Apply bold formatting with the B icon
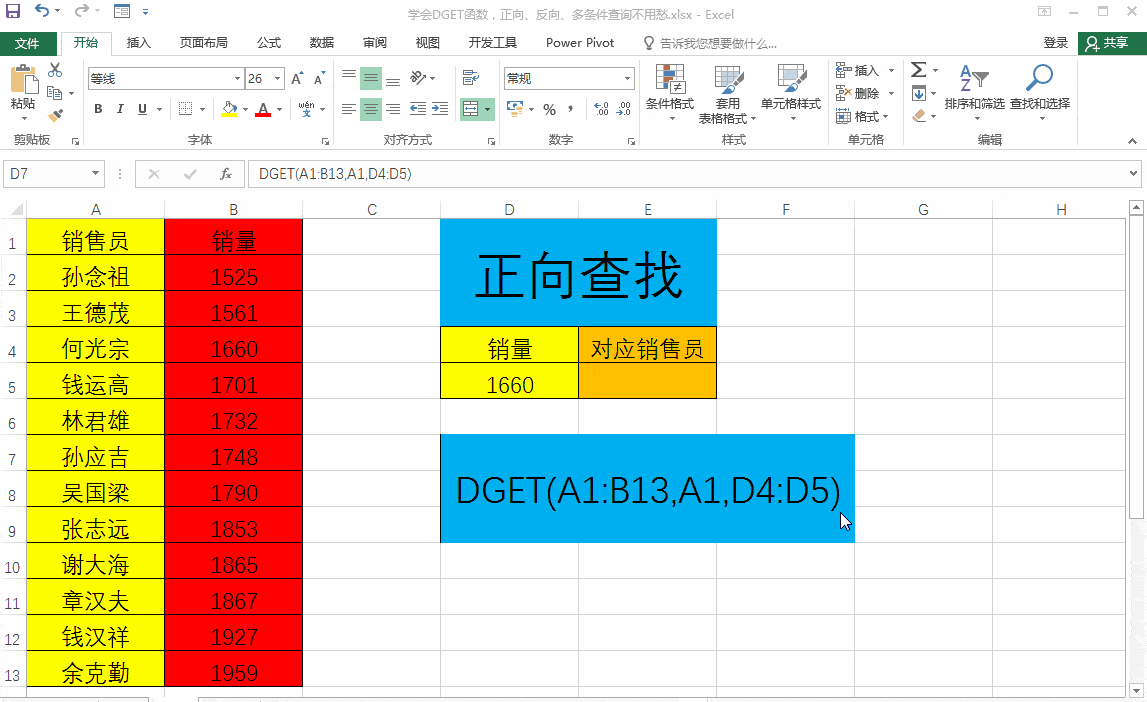 (97, 108)
